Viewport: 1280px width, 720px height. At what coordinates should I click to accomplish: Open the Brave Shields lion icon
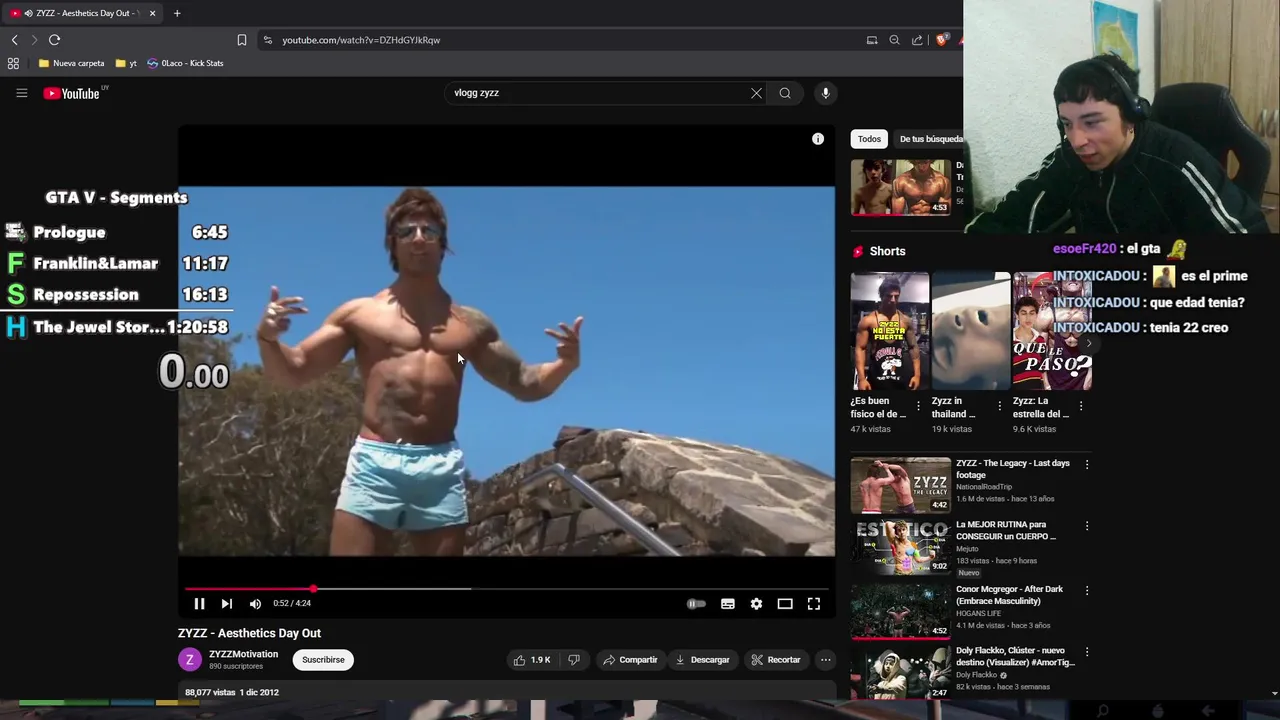pos(941,40)
